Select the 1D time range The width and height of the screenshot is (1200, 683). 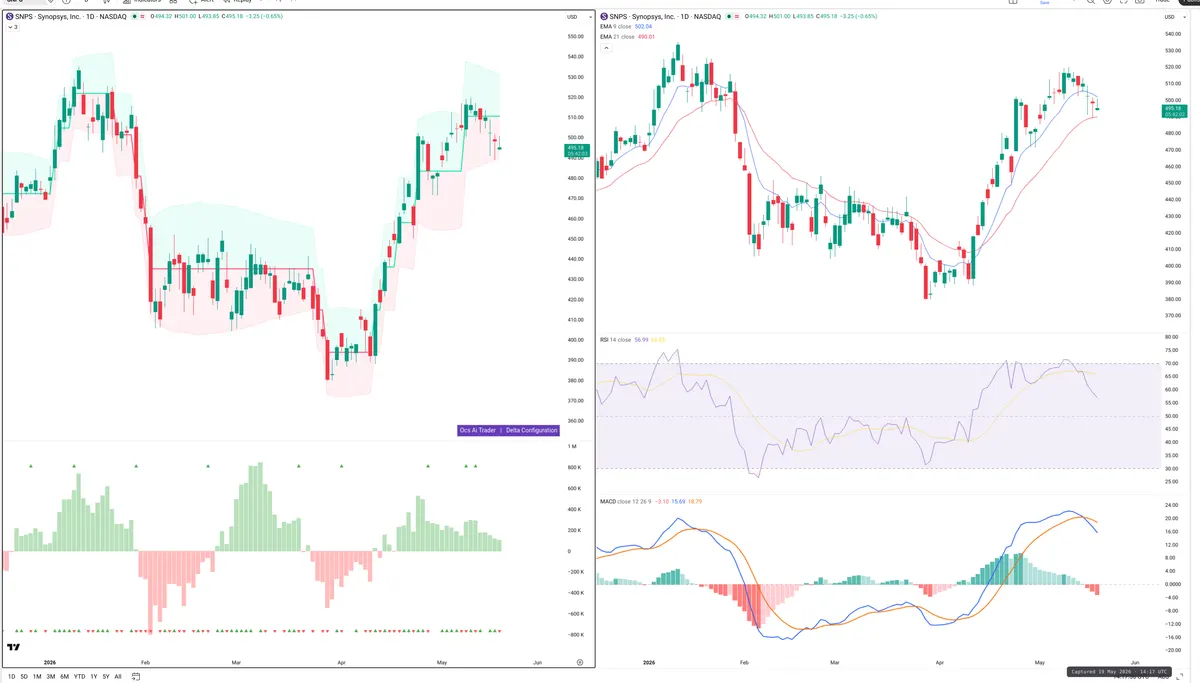click(x=11, y=677)
